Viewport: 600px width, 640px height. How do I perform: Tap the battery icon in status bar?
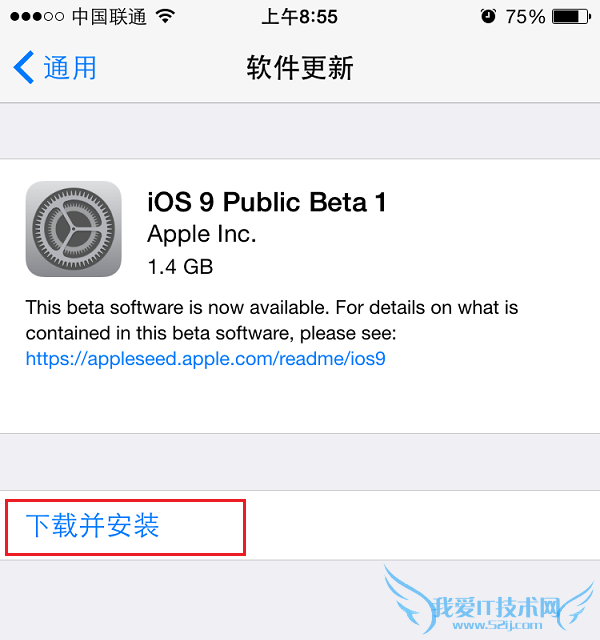pos(571,17)
